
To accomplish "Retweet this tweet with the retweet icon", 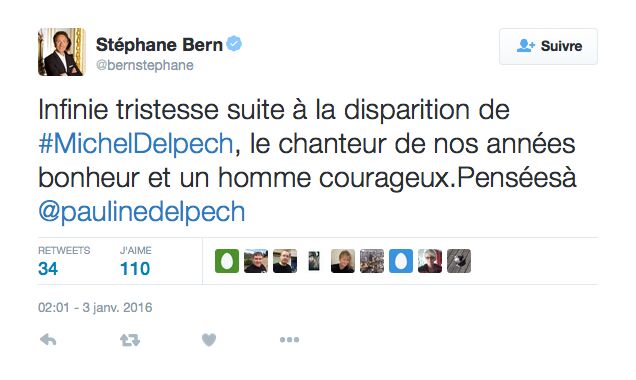I will pyautogui.click(x=130, y=340).
